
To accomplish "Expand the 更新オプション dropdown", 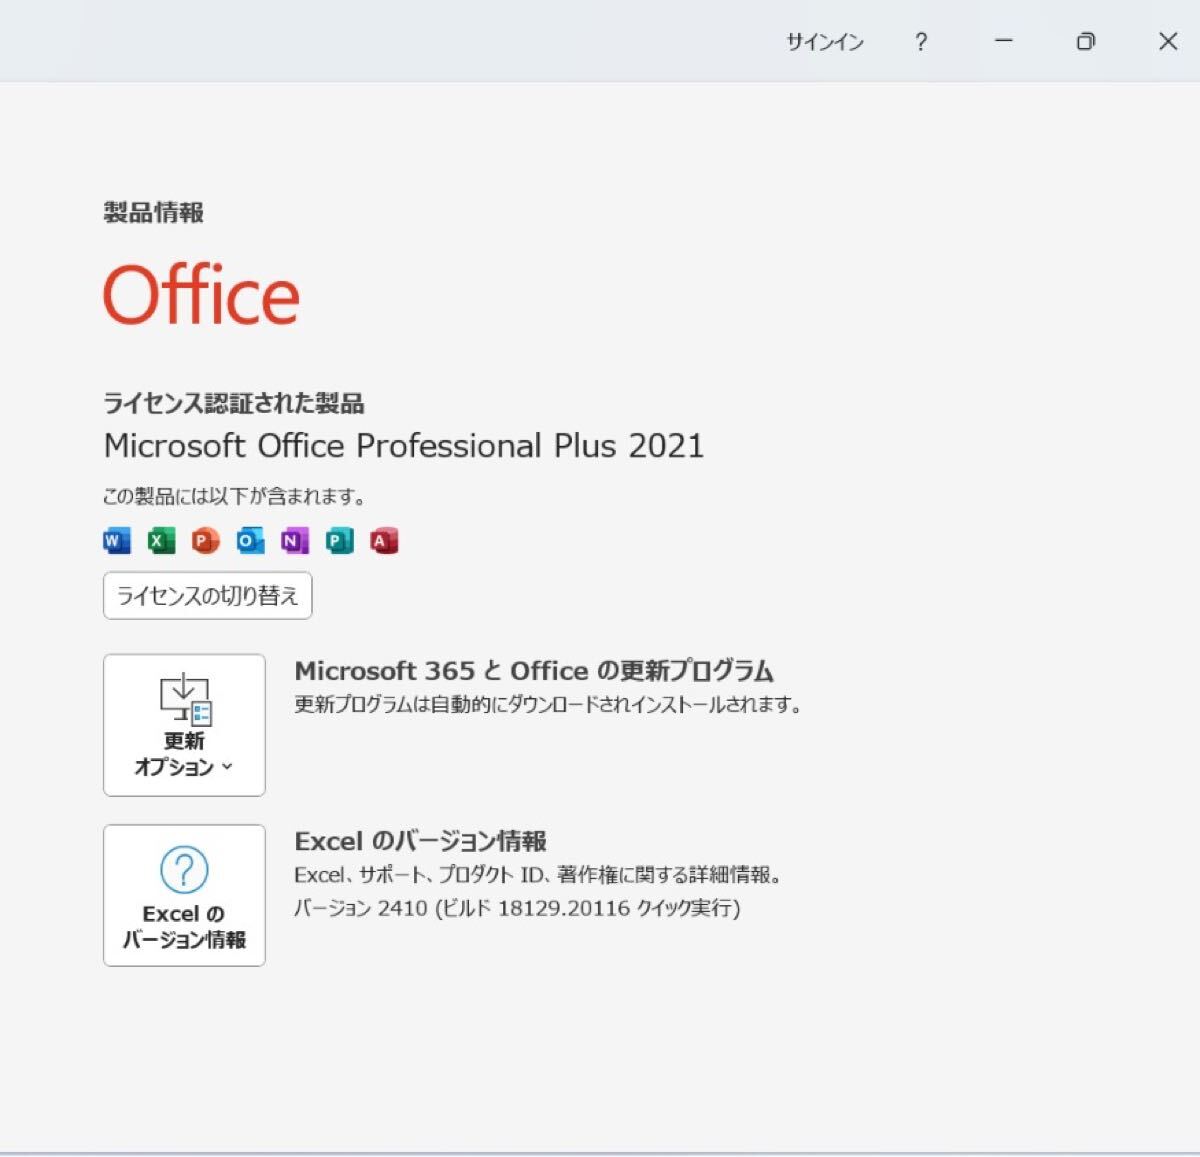I will pos(184,725).
